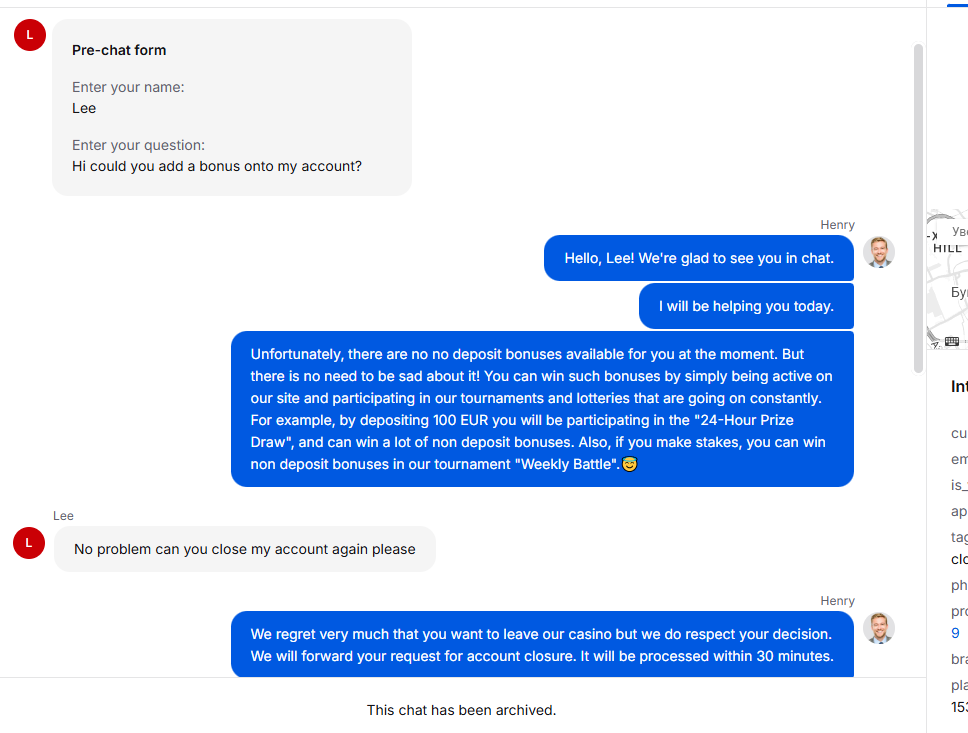Click Henry's avatar beside the closure reply

tap(879, 628)
